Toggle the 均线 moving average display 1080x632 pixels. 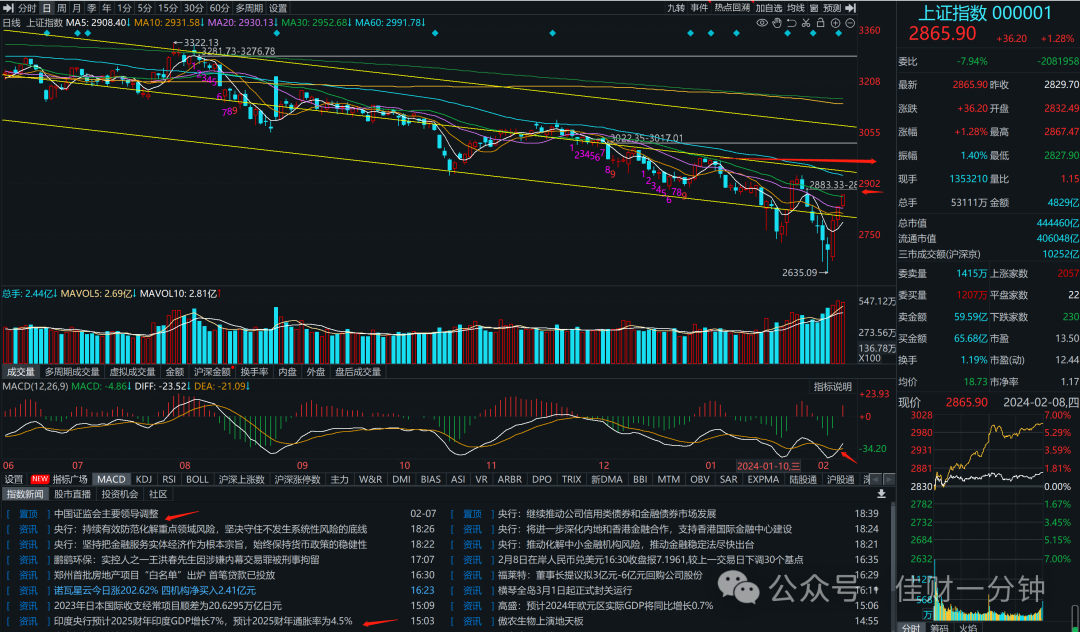[x=796, y=8]
